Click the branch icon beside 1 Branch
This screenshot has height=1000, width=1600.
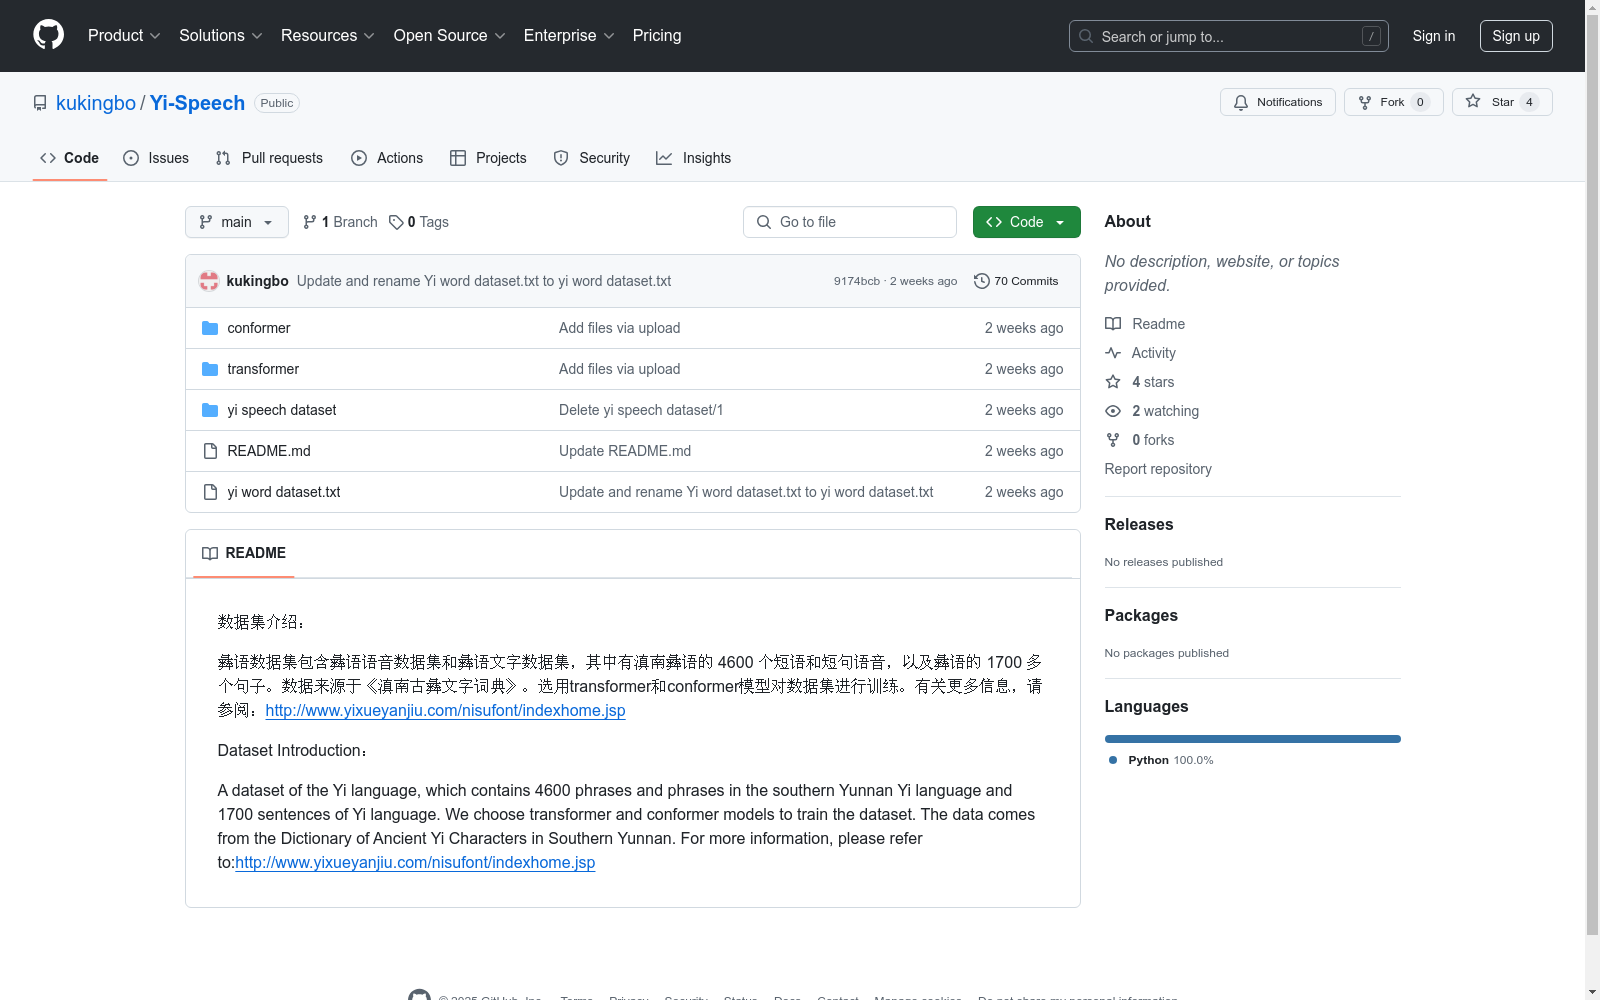coord(310,222)
